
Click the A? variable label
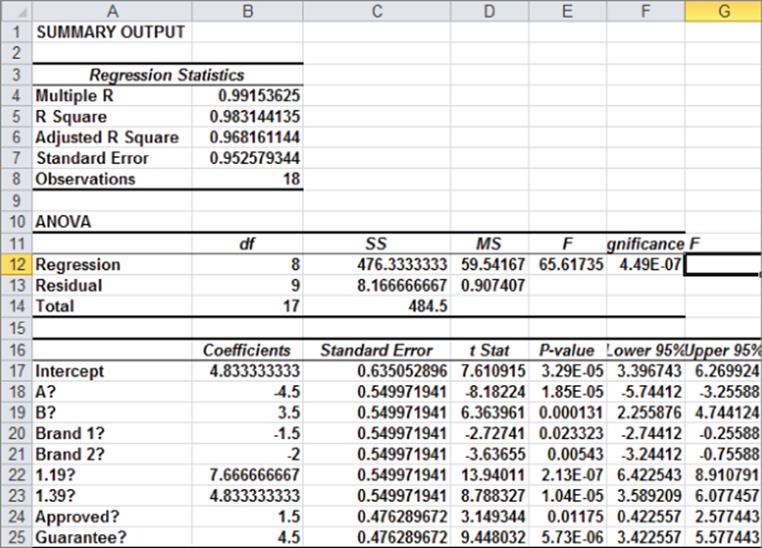(x=46, y=392)
